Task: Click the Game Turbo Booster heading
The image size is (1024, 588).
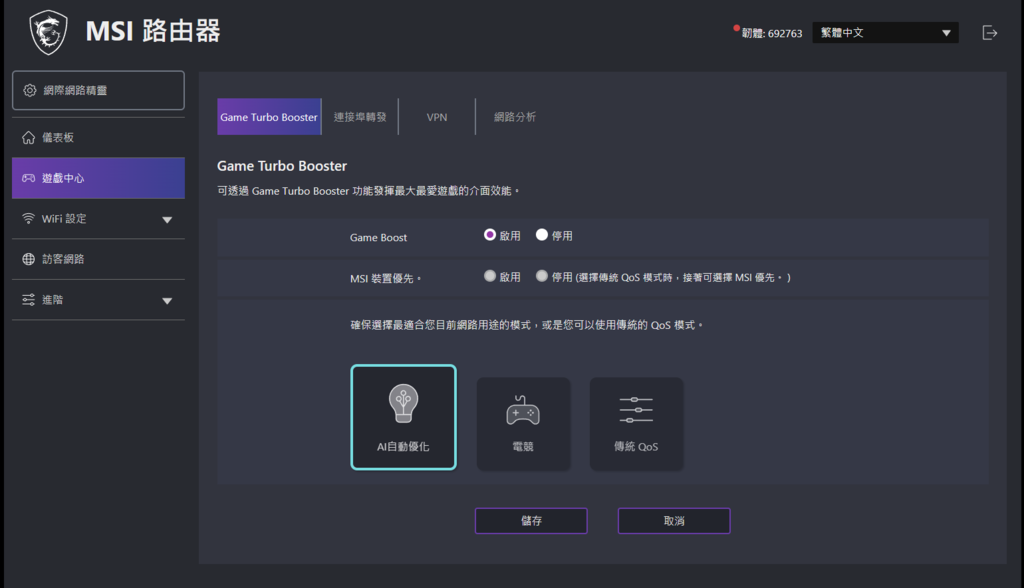Action: (282, 166)
